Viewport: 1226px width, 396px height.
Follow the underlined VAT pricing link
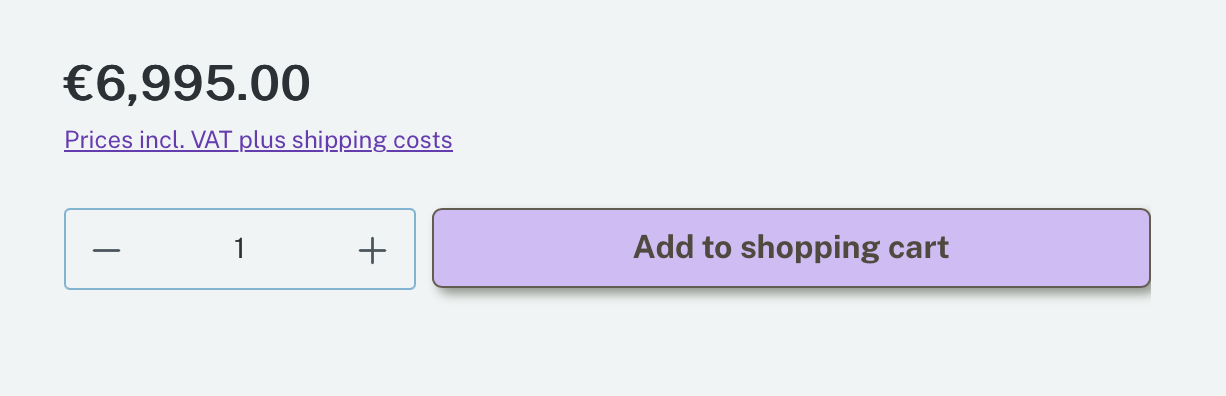(258, 140)
